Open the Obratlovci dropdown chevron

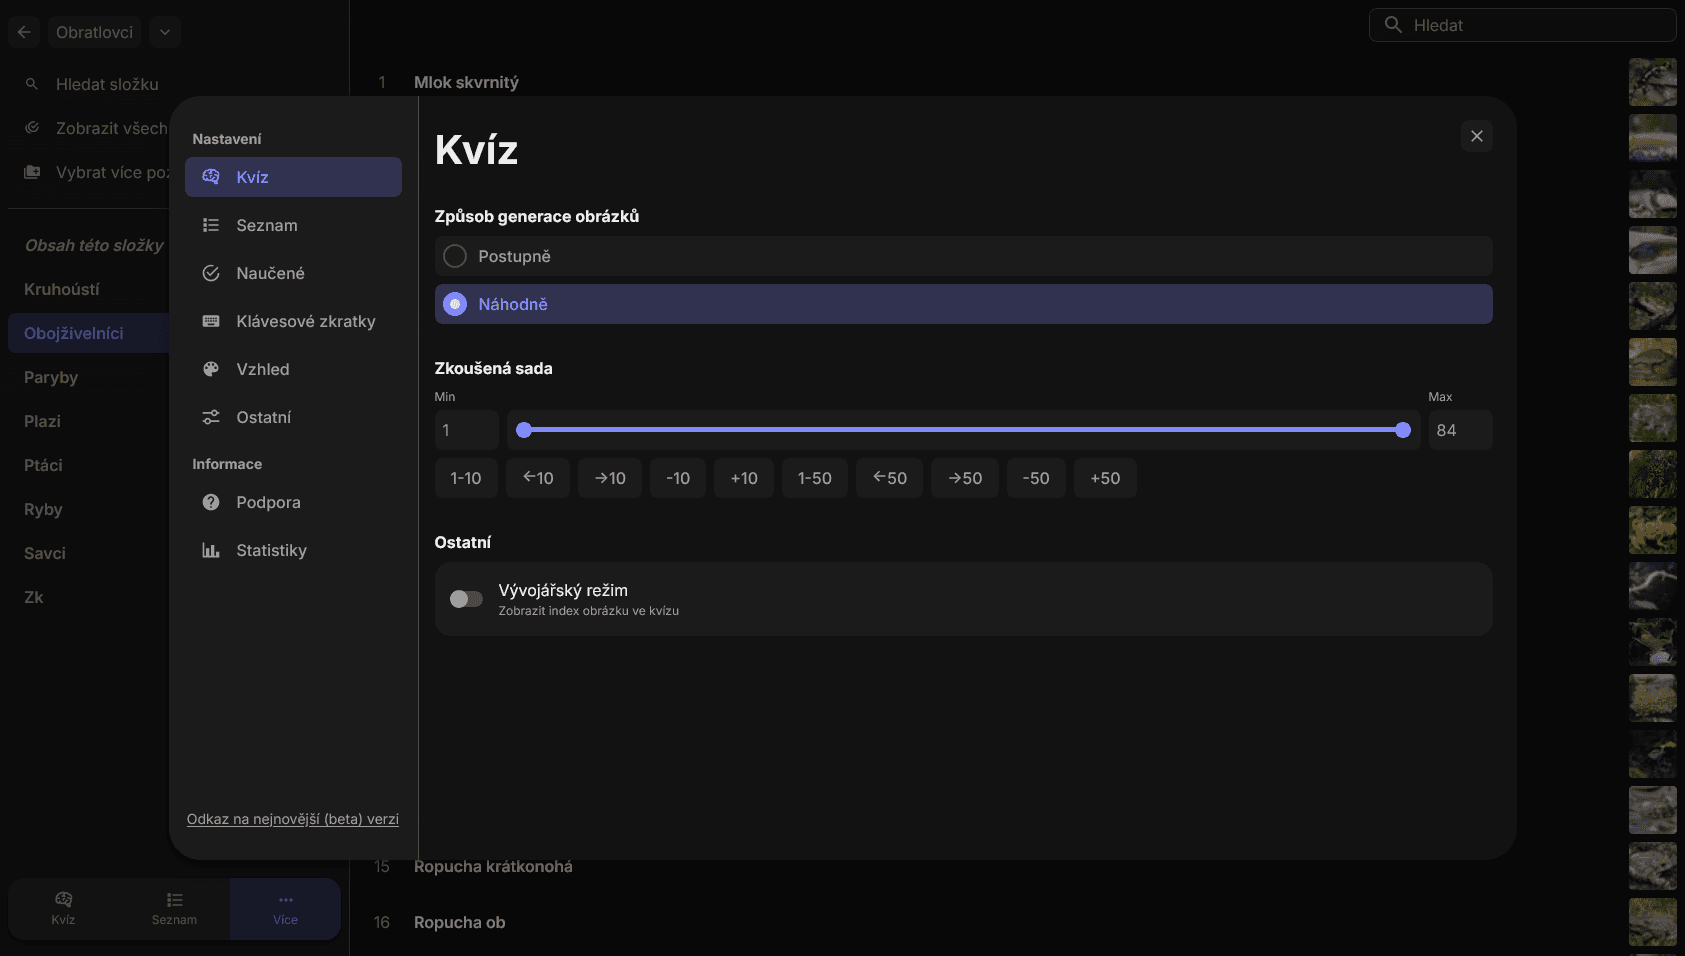click(165, 32)
